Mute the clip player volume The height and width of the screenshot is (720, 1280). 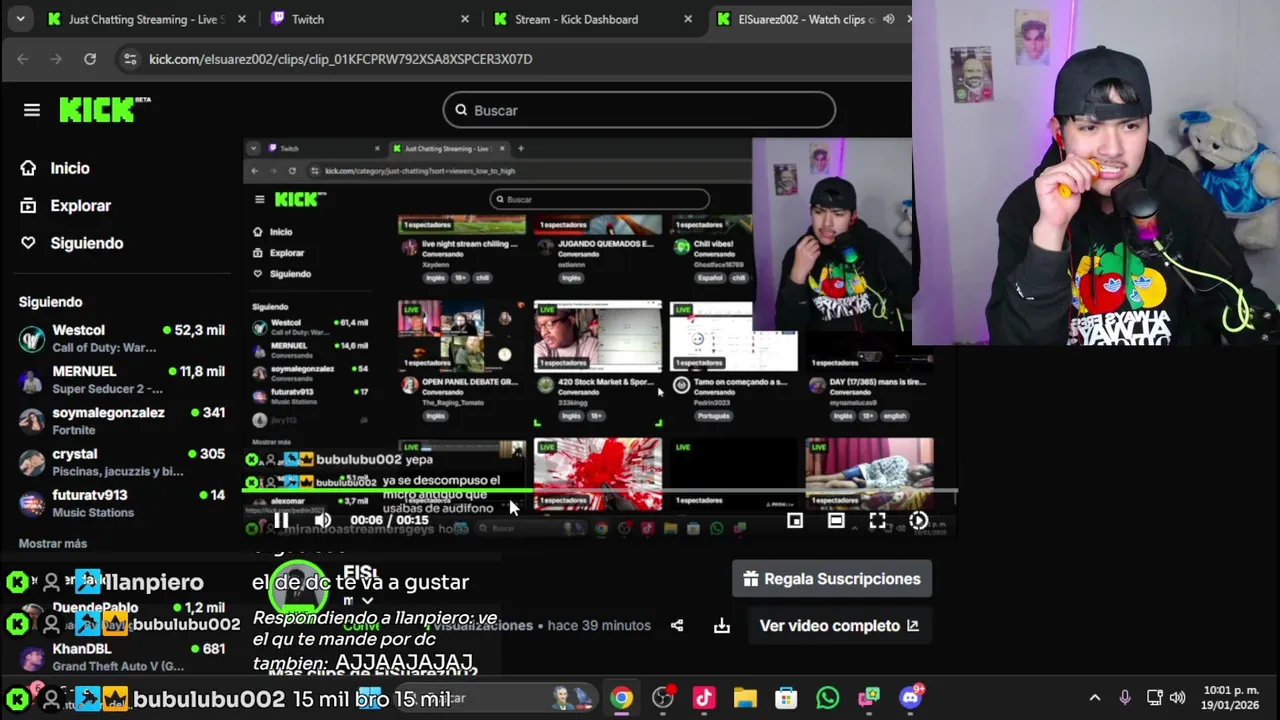click(x=322, y=520)
